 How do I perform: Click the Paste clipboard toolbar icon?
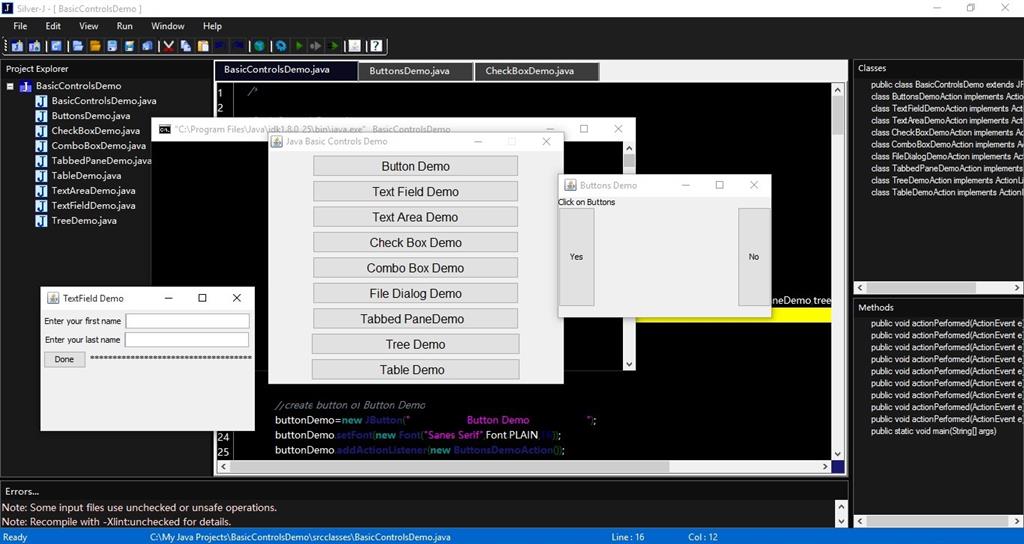203,46
